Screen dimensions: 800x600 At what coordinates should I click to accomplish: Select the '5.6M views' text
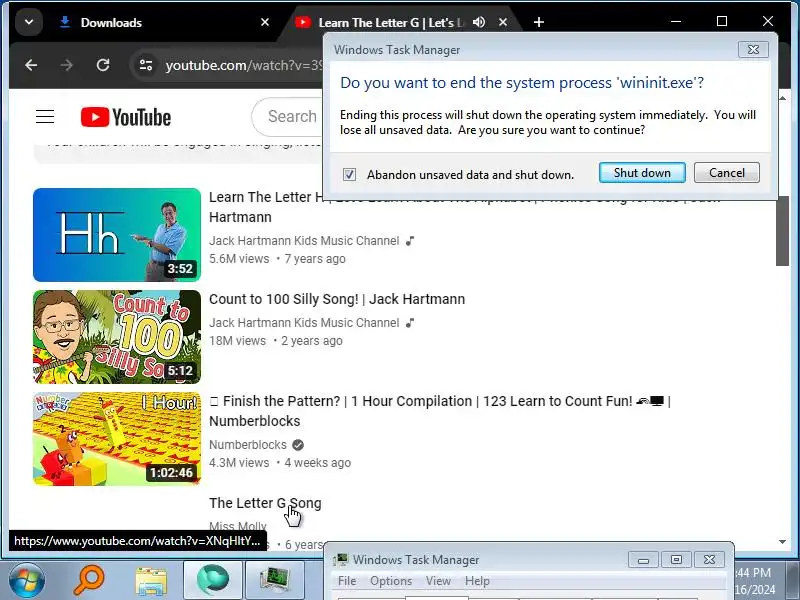coord(239,259)
